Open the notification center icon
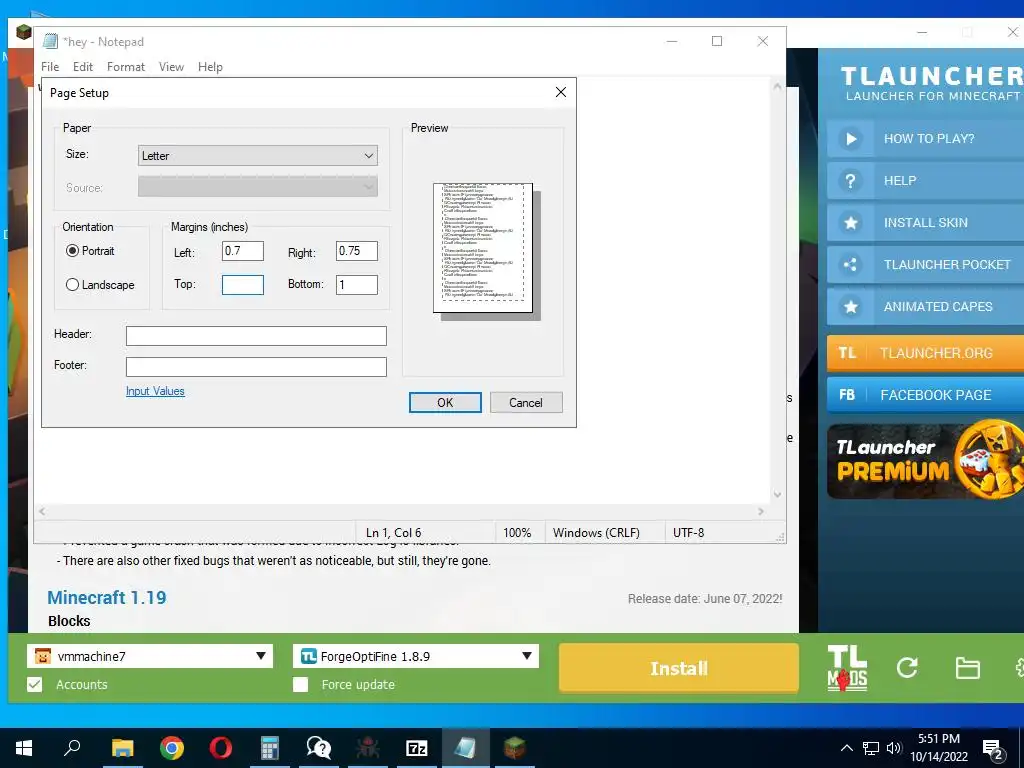This screenshot has height=768, width=1024. click(993, 748)
